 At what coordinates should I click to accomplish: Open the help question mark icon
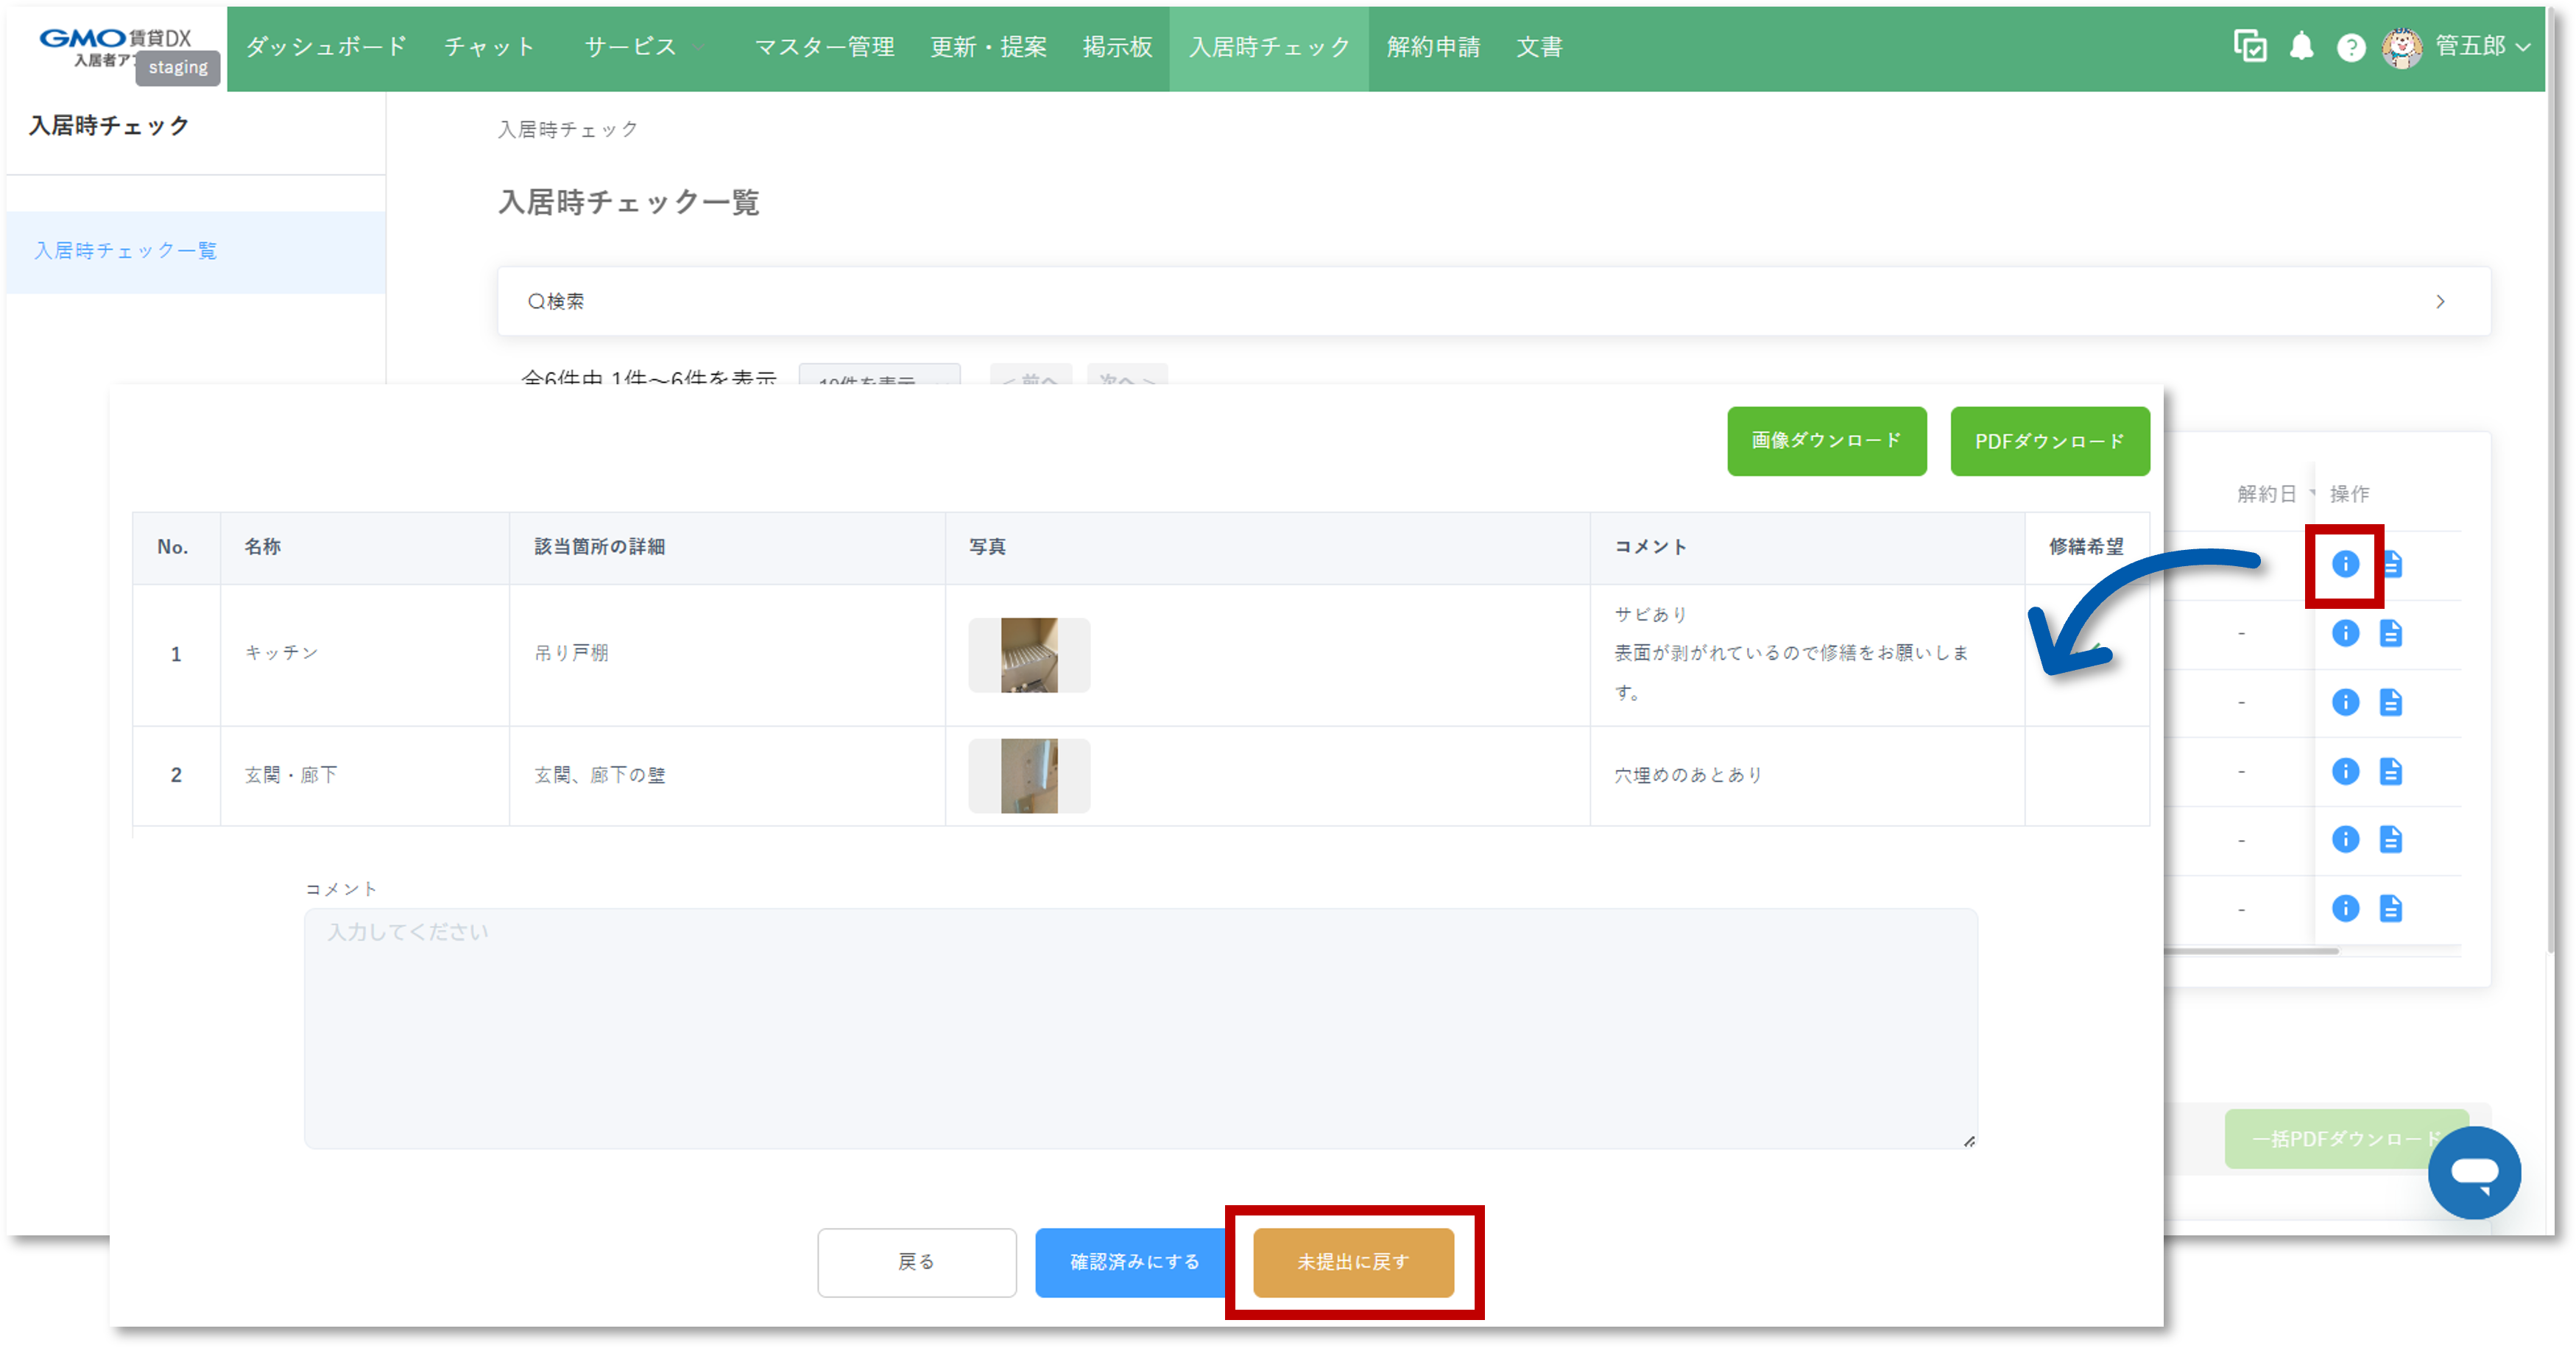coord(2350,46)
